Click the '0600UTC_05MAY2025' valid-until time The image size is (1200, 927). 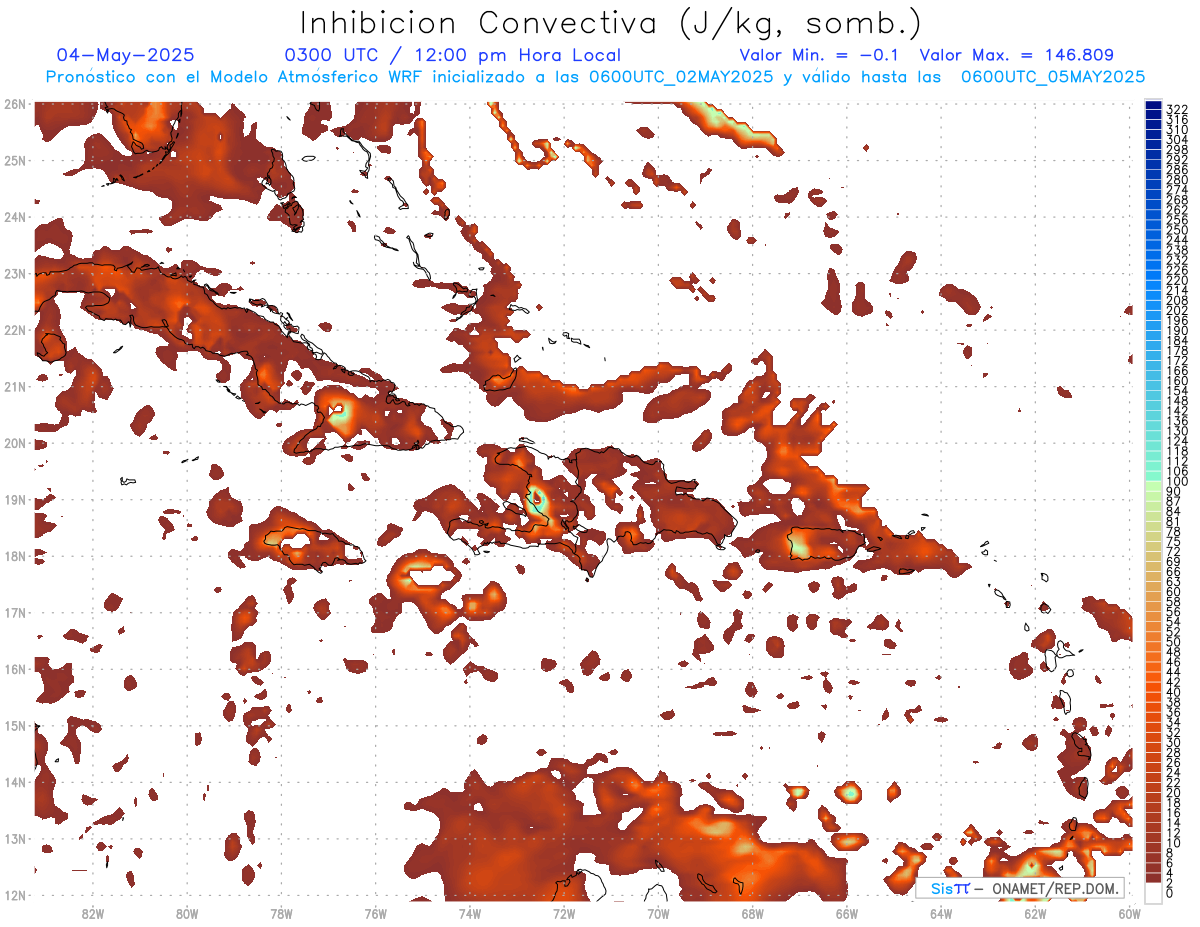1053,77
